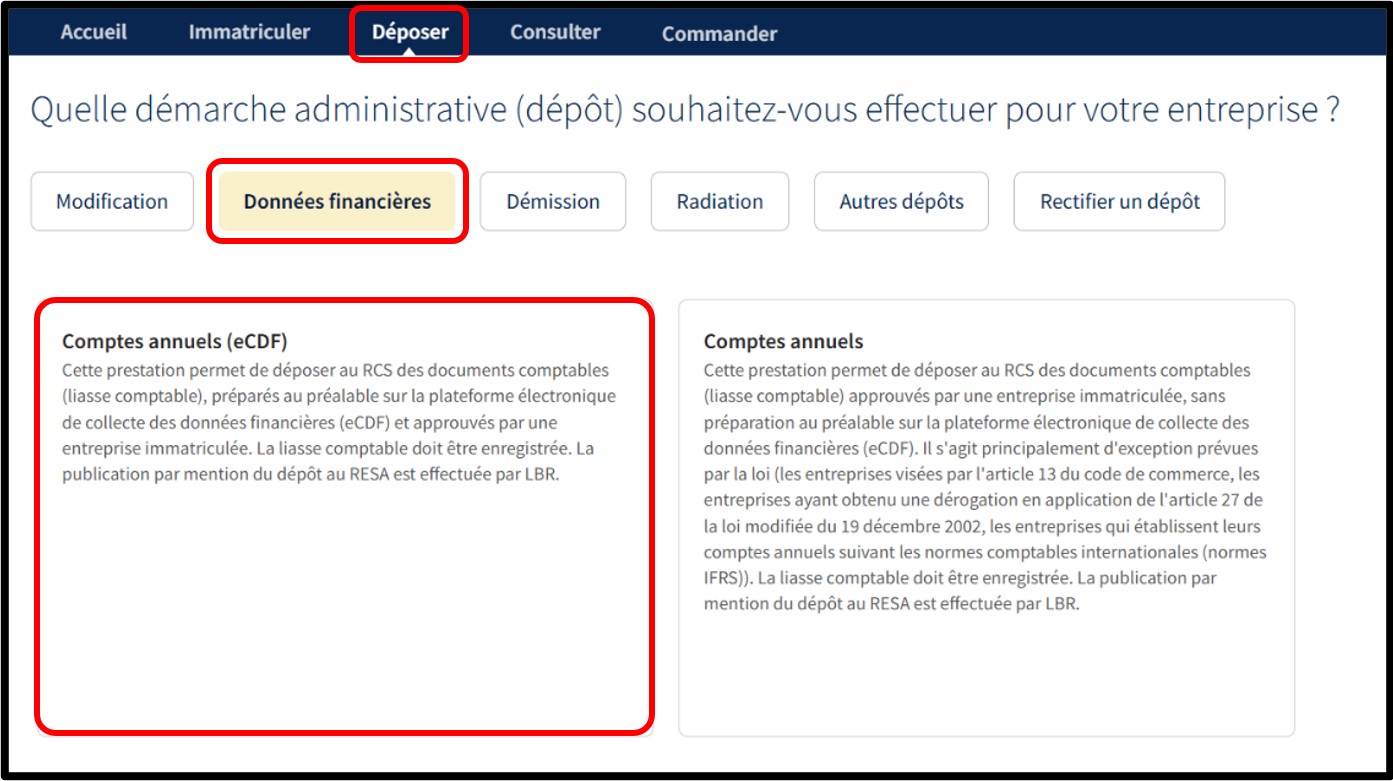The width and height of the screenshot is (1393, 781).
Task: Open the Autres dépôts category
Action: click(x=901, y=202)
